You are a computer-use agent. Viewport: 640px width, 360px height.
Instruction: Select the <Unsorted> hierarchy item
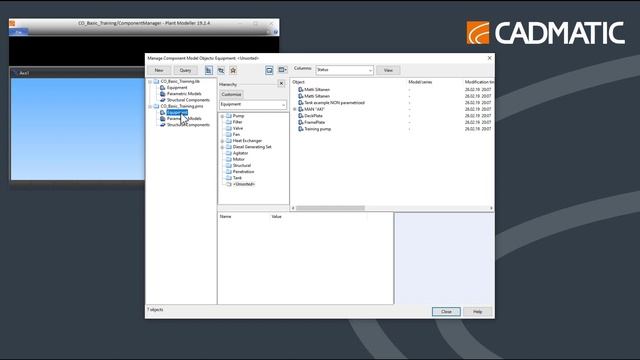[x=244, y=184]
